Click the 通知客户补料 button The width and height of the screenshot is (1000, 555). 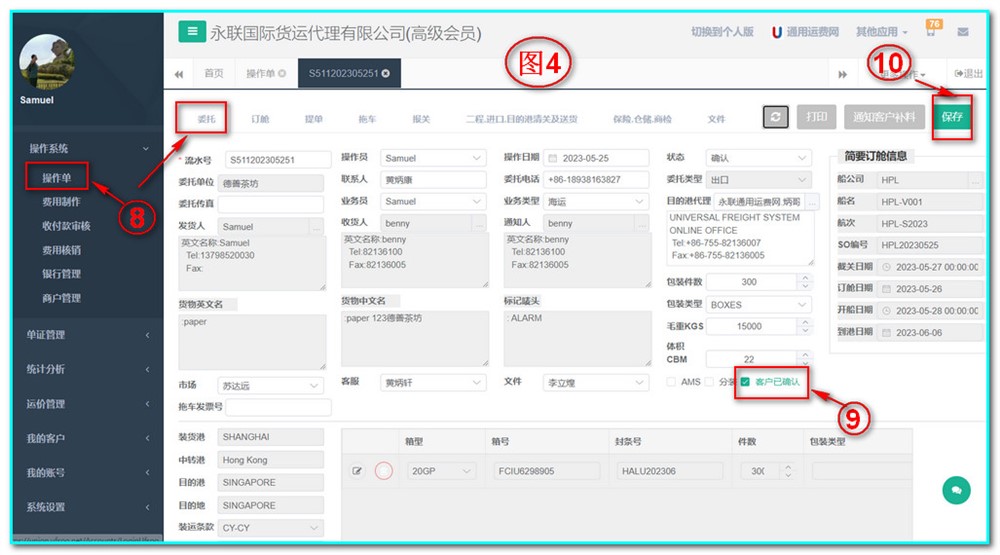coord(884,117)
